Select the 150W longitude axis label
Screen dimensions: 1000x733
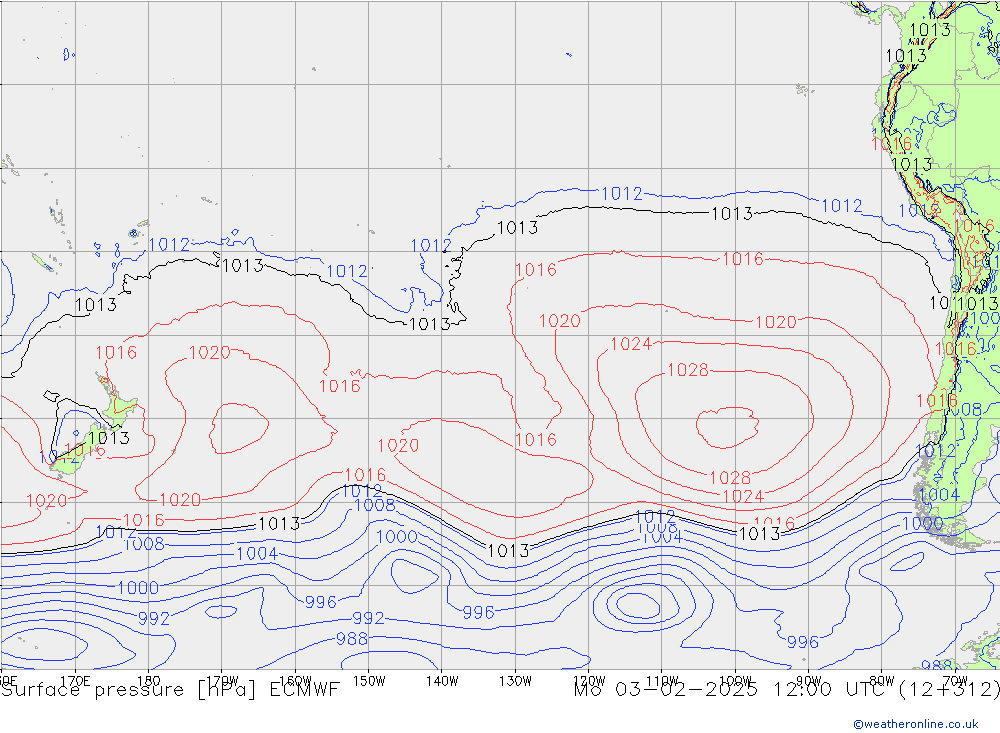pos(369,680)
